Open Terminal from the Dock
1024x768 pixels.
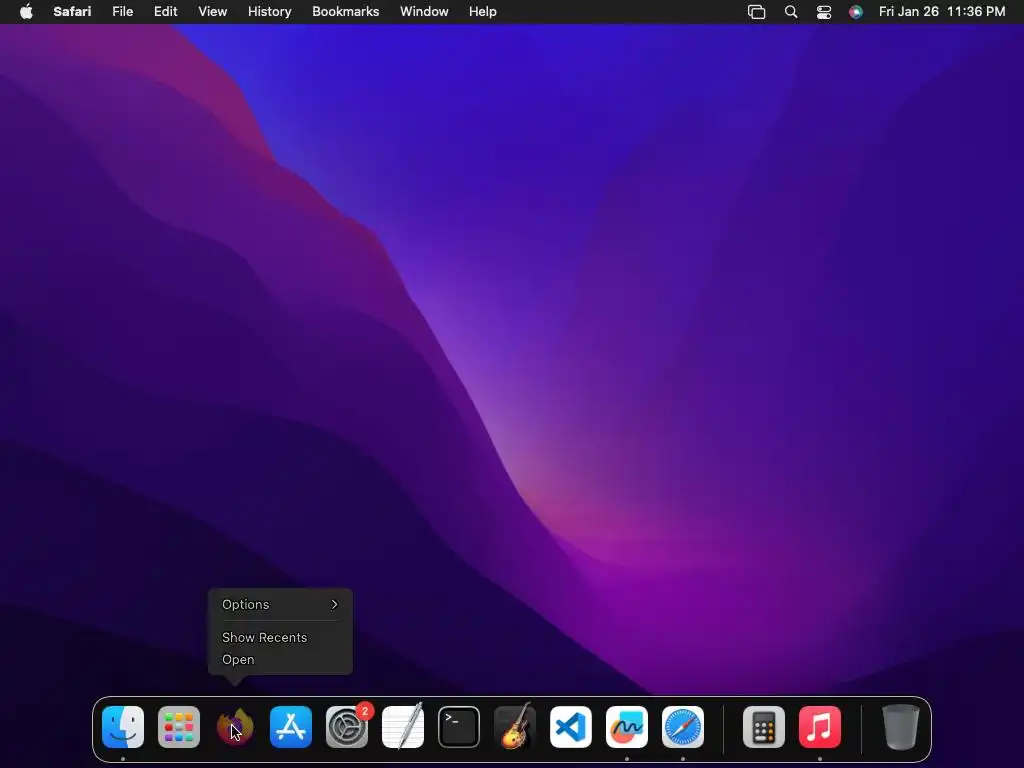458,727
